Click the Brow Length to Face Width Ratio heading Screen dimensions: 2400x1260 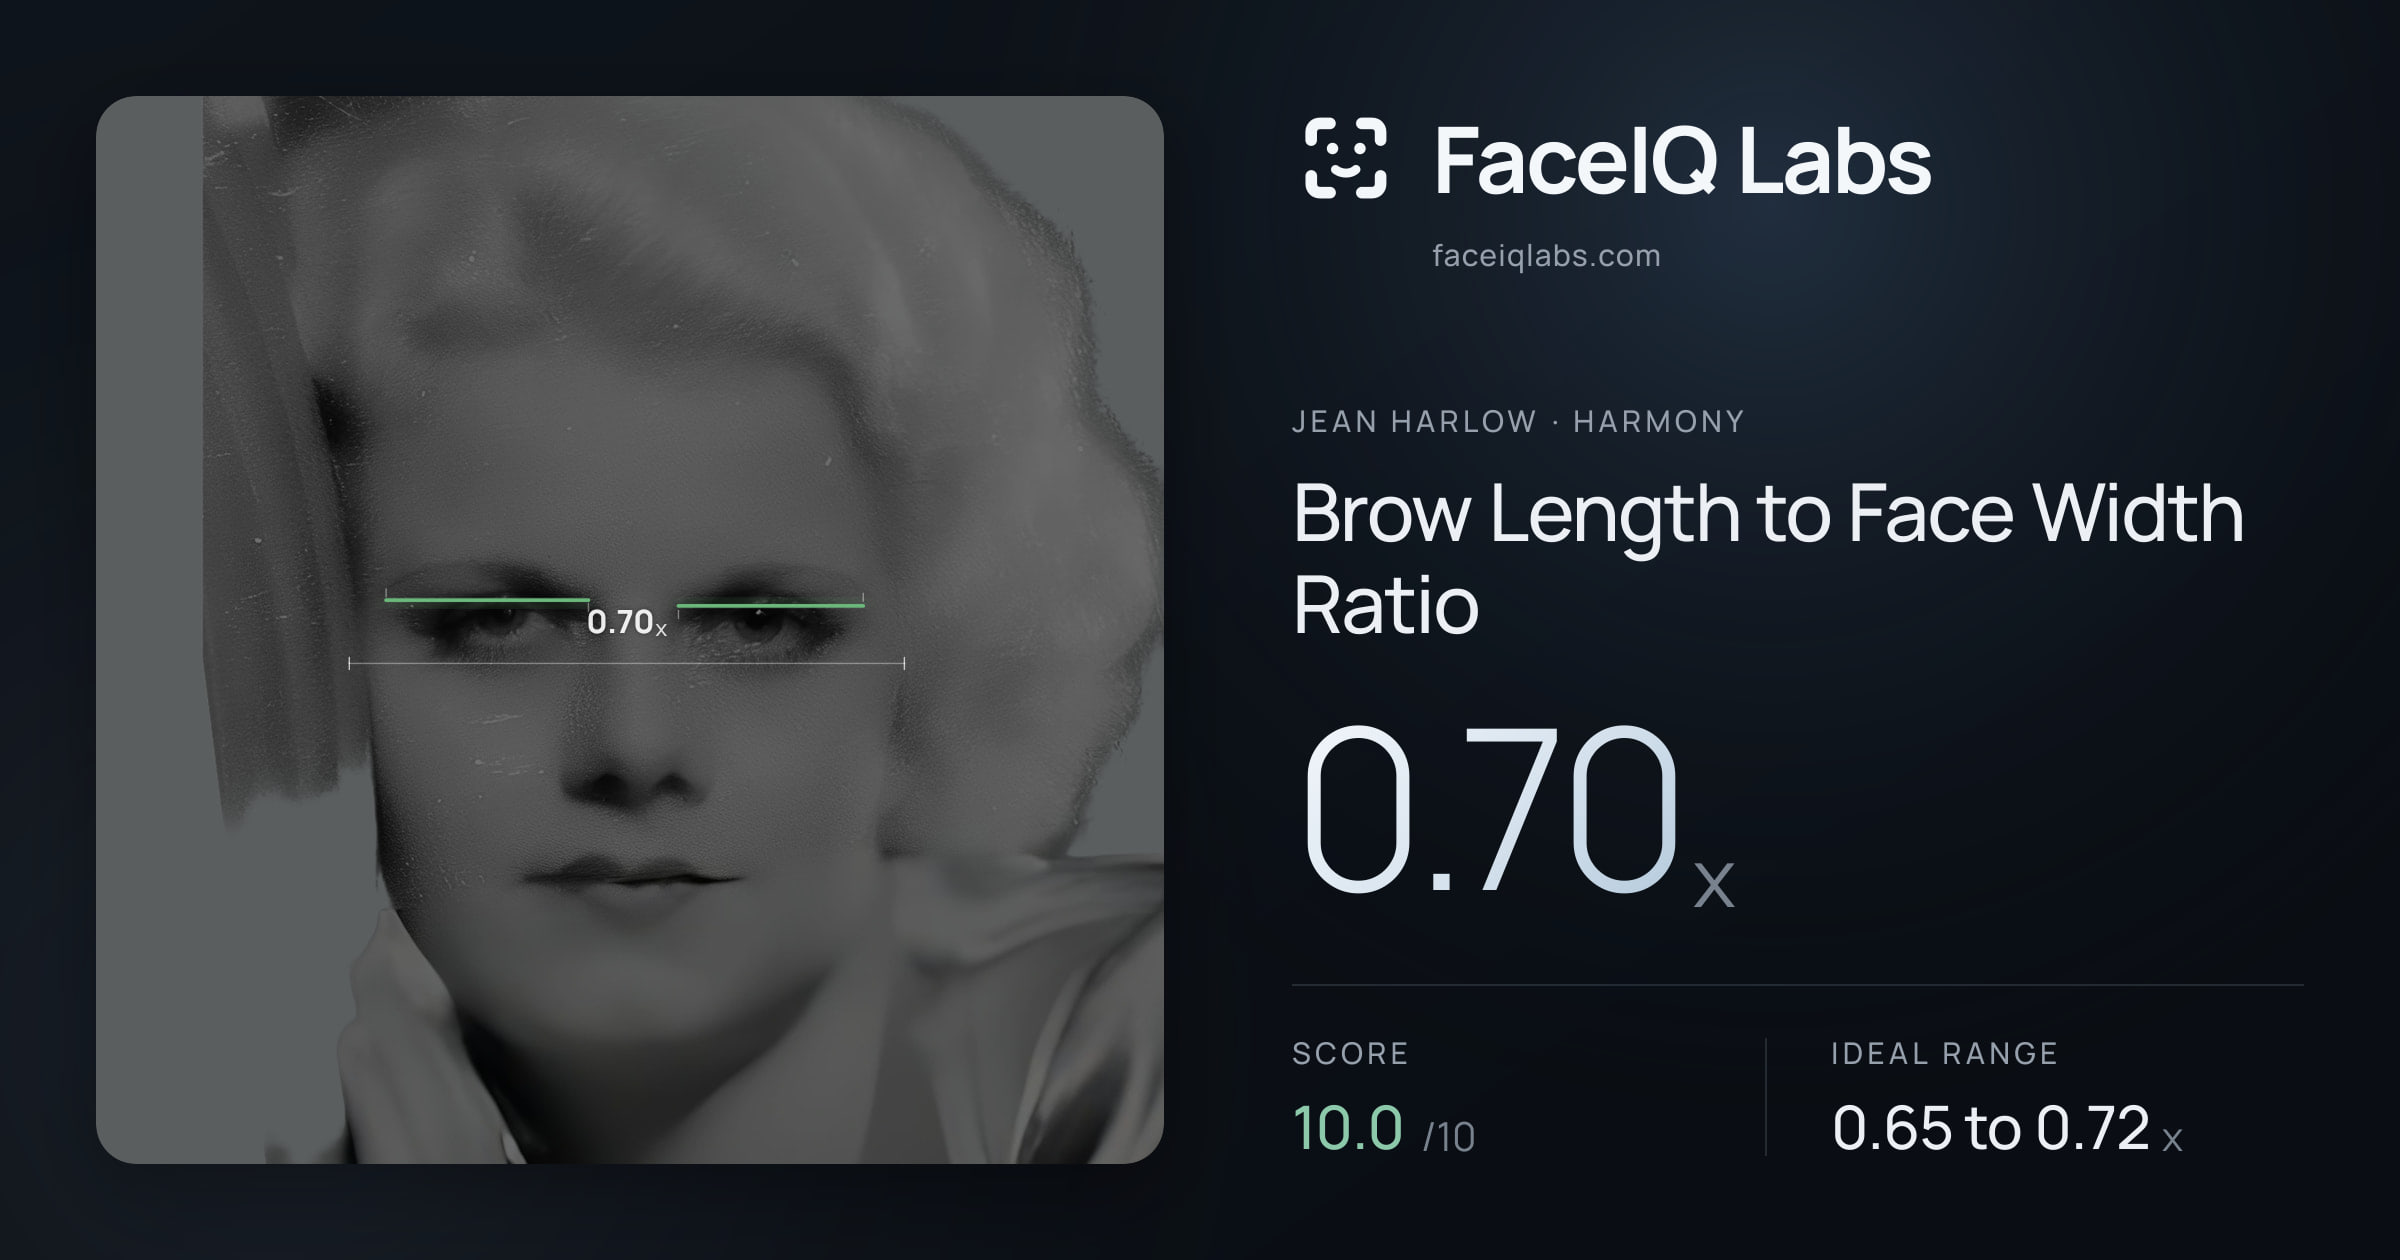tap(1768, 558)
